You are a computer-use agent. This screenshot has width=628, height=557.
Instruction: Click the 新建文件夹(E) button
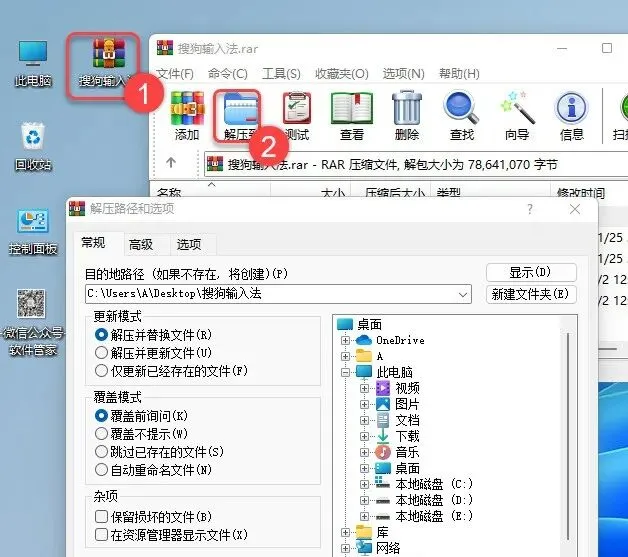[x=531, y=294]
